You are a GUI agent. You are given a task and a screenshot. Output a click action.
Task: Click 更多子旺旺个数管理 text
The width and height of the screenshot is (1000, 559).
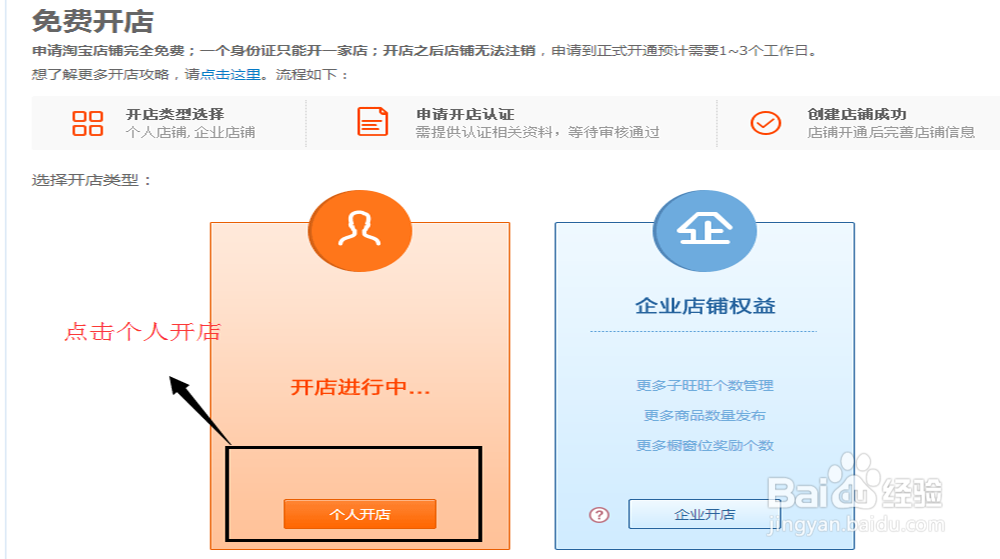tap(705, 386)
